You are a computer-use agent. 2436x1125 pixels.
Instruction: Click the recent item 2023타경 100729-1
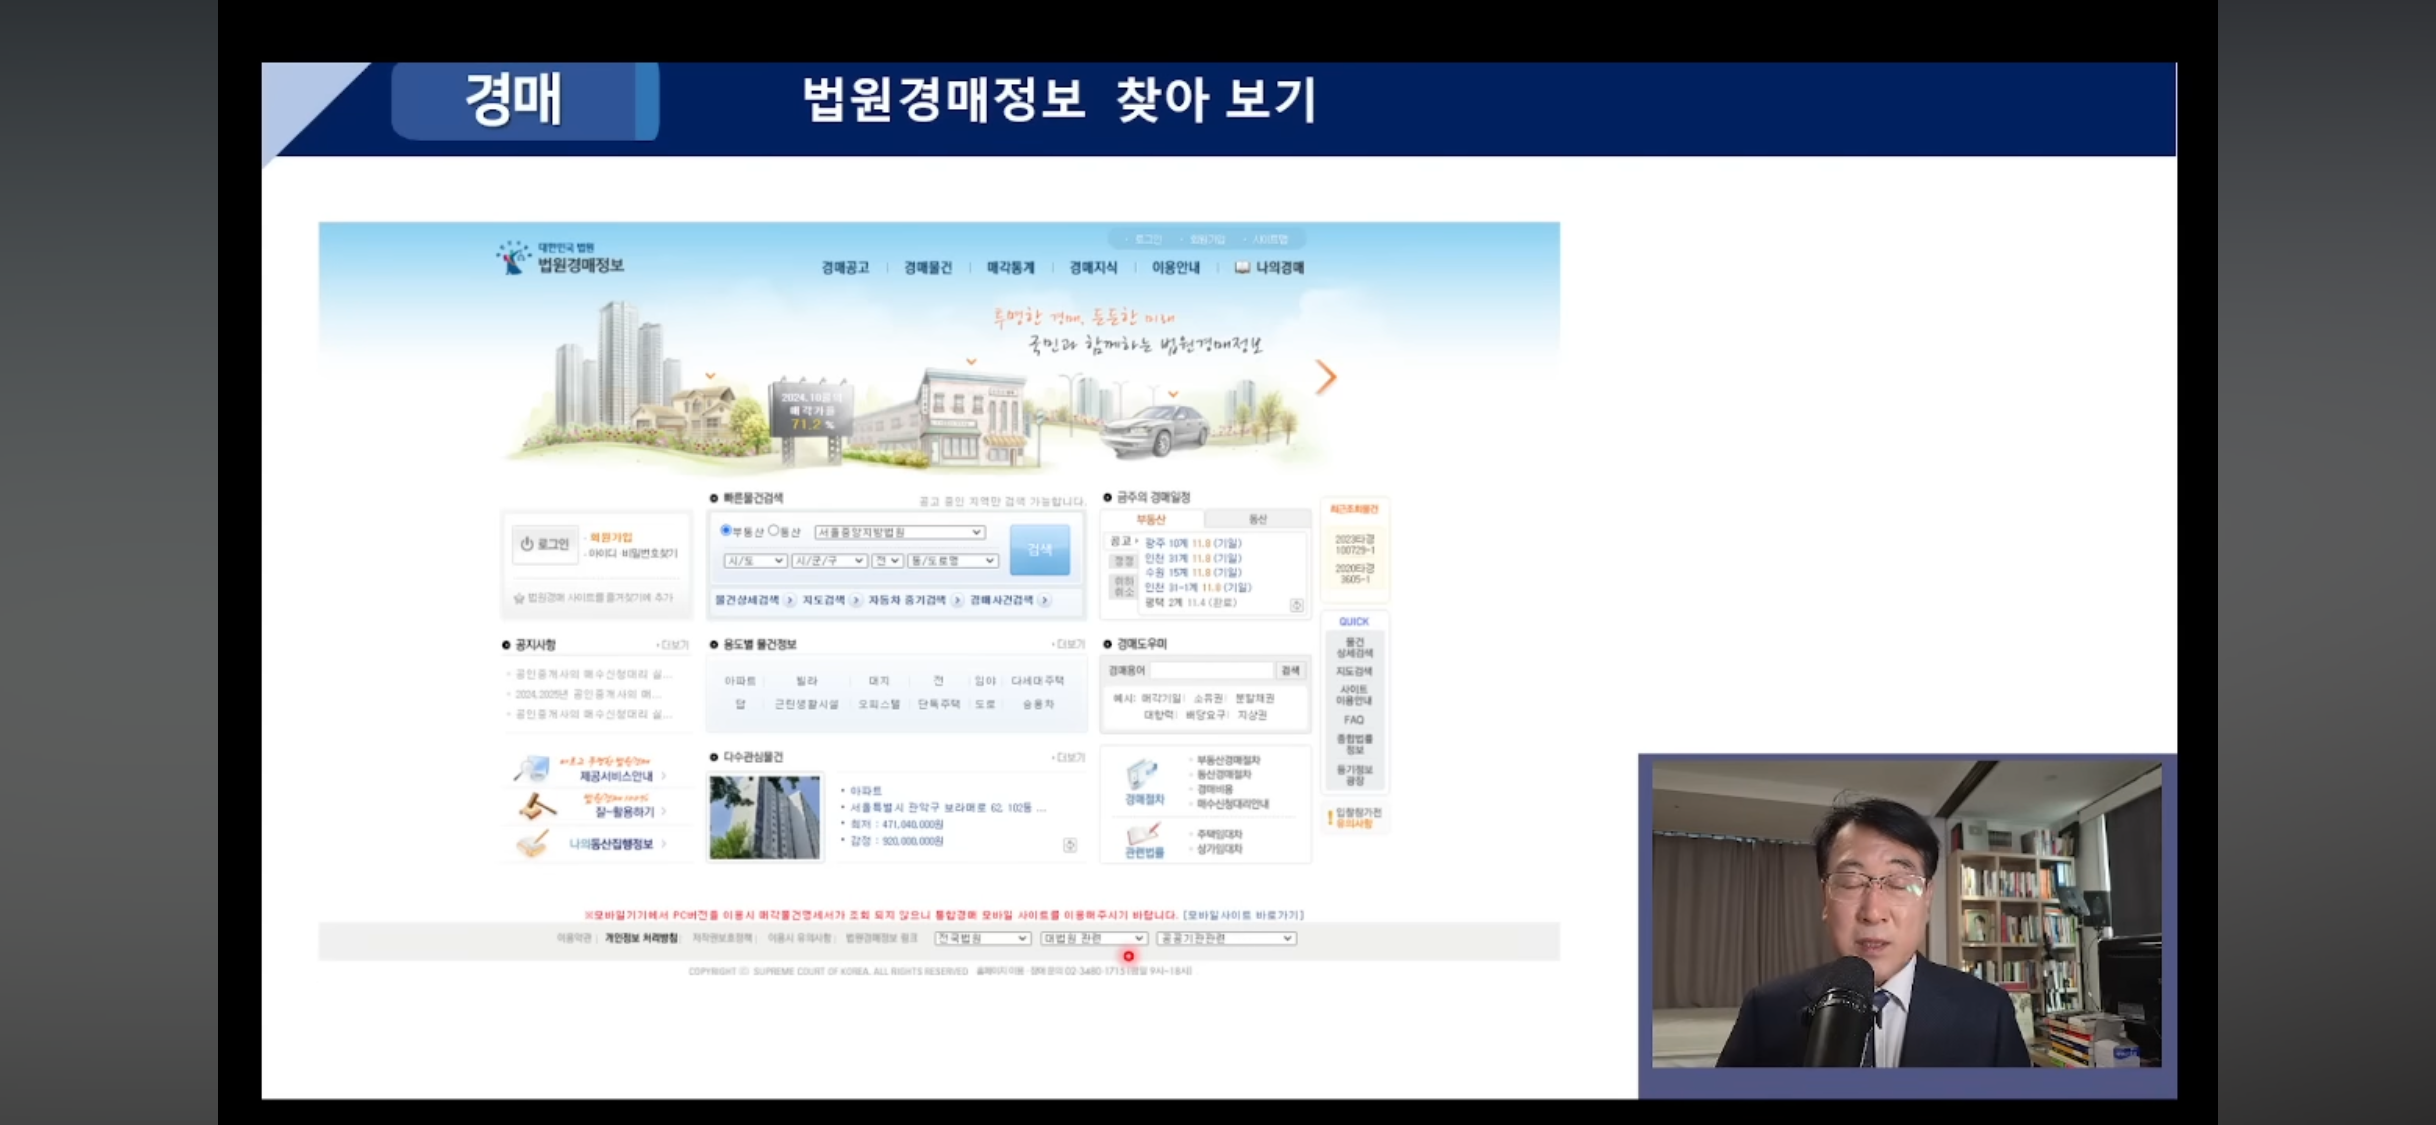coord(1355,545)
